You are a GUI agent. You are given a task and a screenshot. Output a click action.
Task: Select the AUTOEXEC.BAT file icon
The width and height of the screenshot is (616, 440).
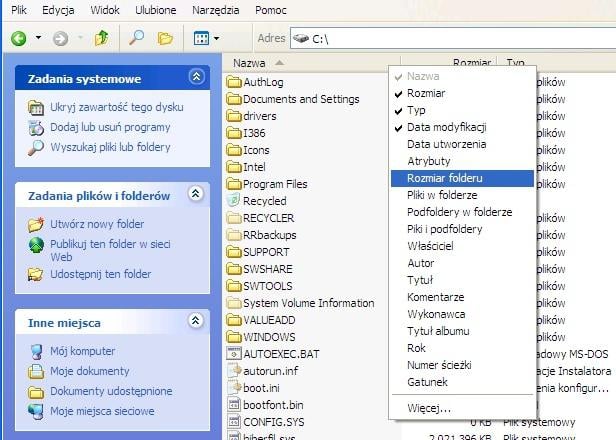point(234,353)
